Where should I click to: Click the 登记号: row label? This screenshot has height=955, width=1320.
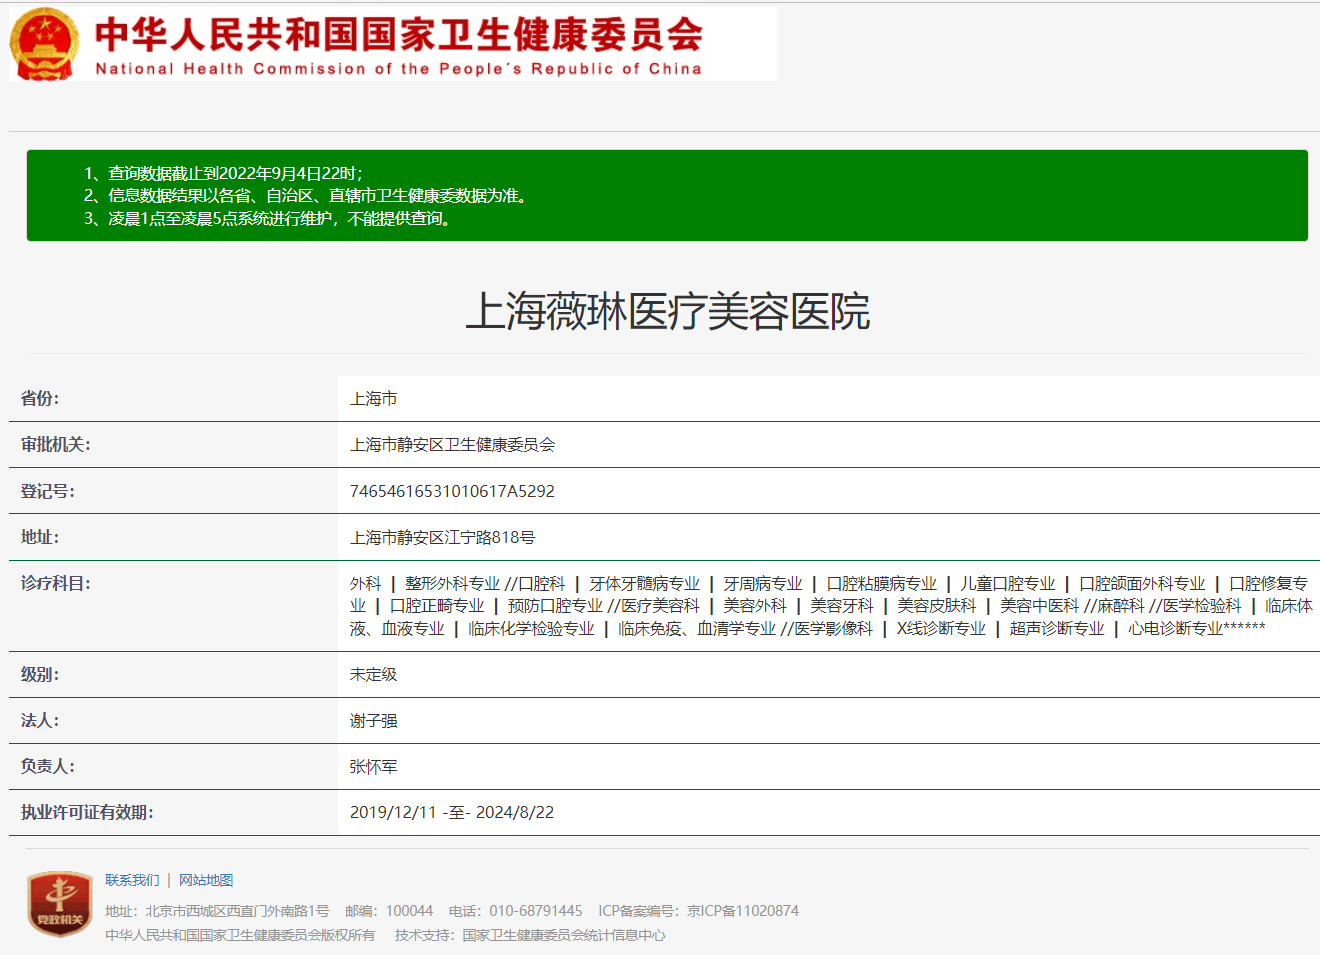pos(48,491)
